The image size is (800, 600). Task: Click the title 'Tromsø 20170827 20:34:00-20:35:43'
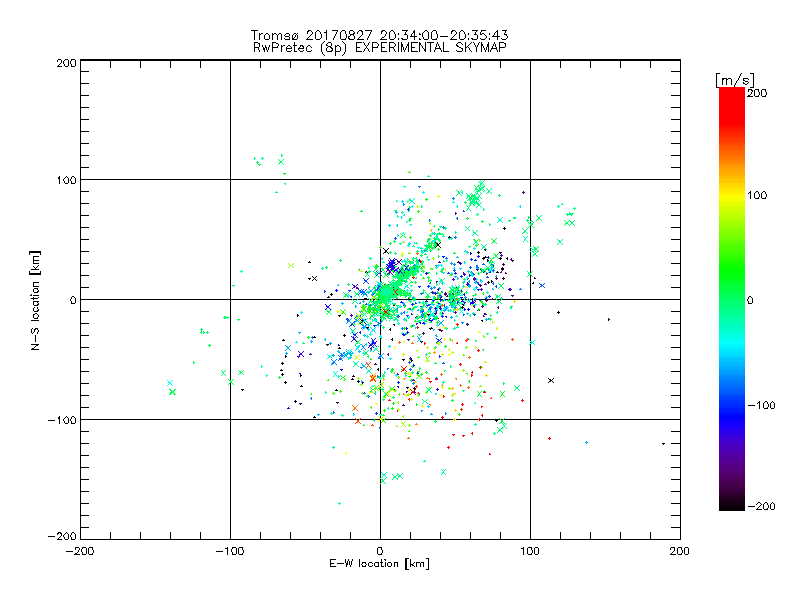[x=379, y=35]
